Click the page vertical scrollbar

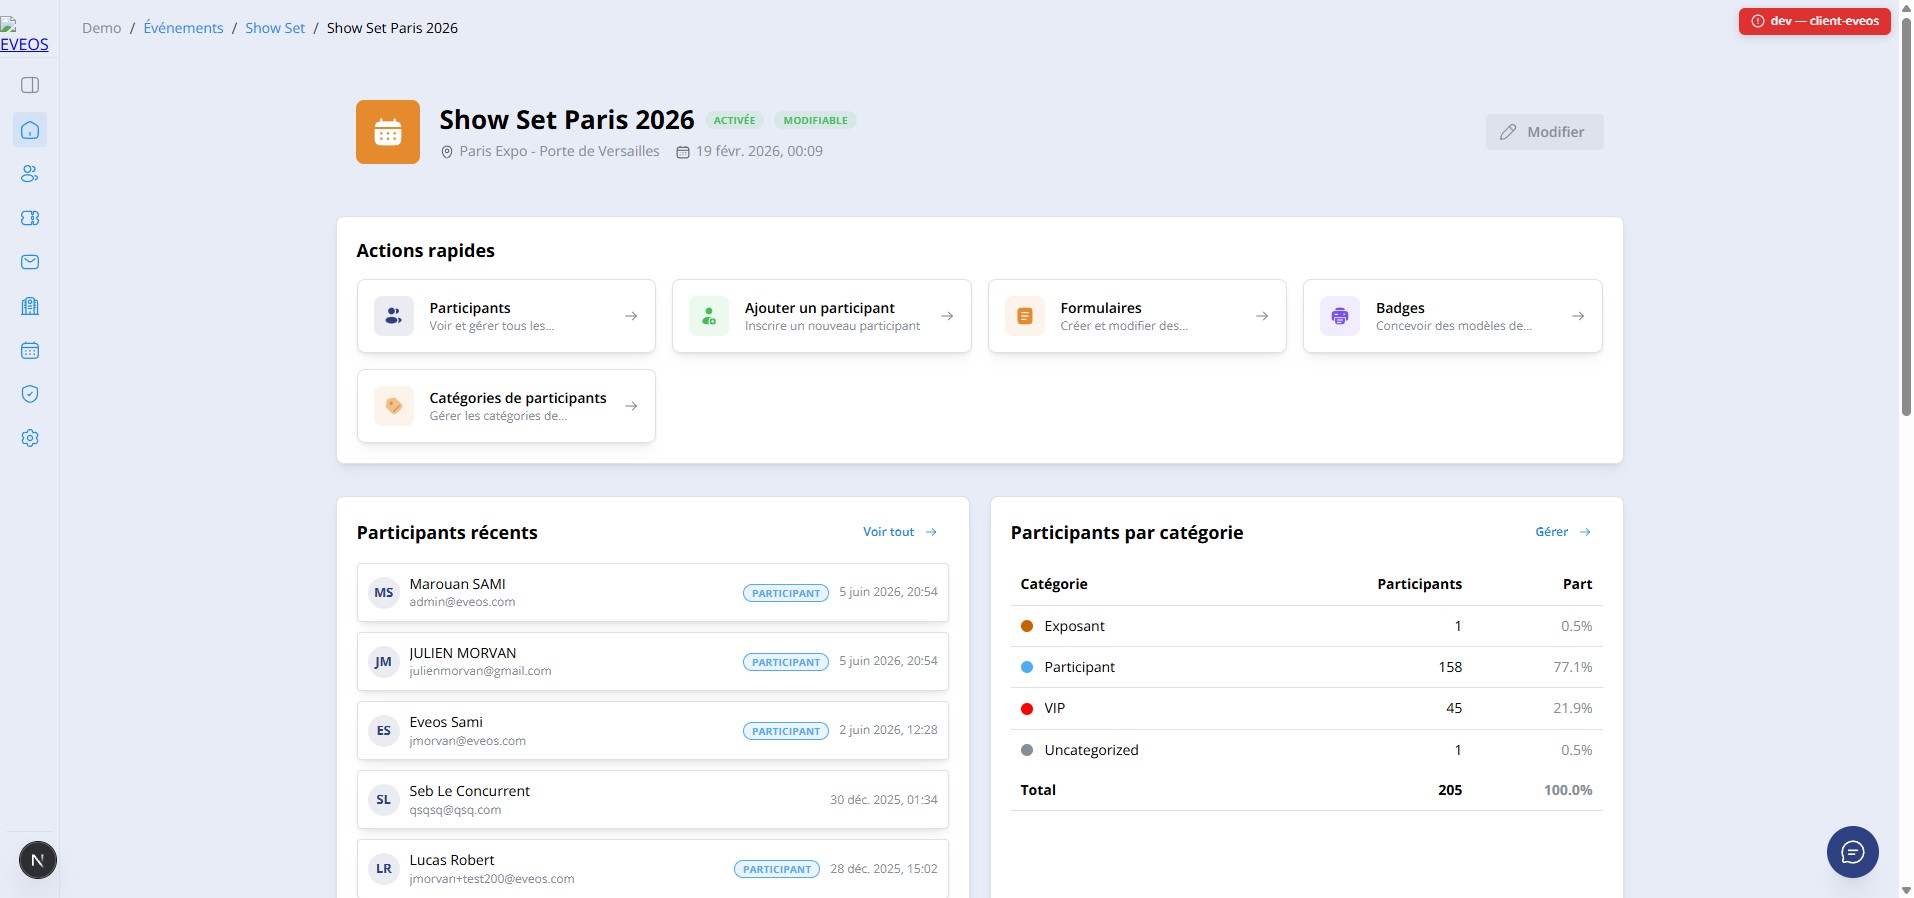1906,215
